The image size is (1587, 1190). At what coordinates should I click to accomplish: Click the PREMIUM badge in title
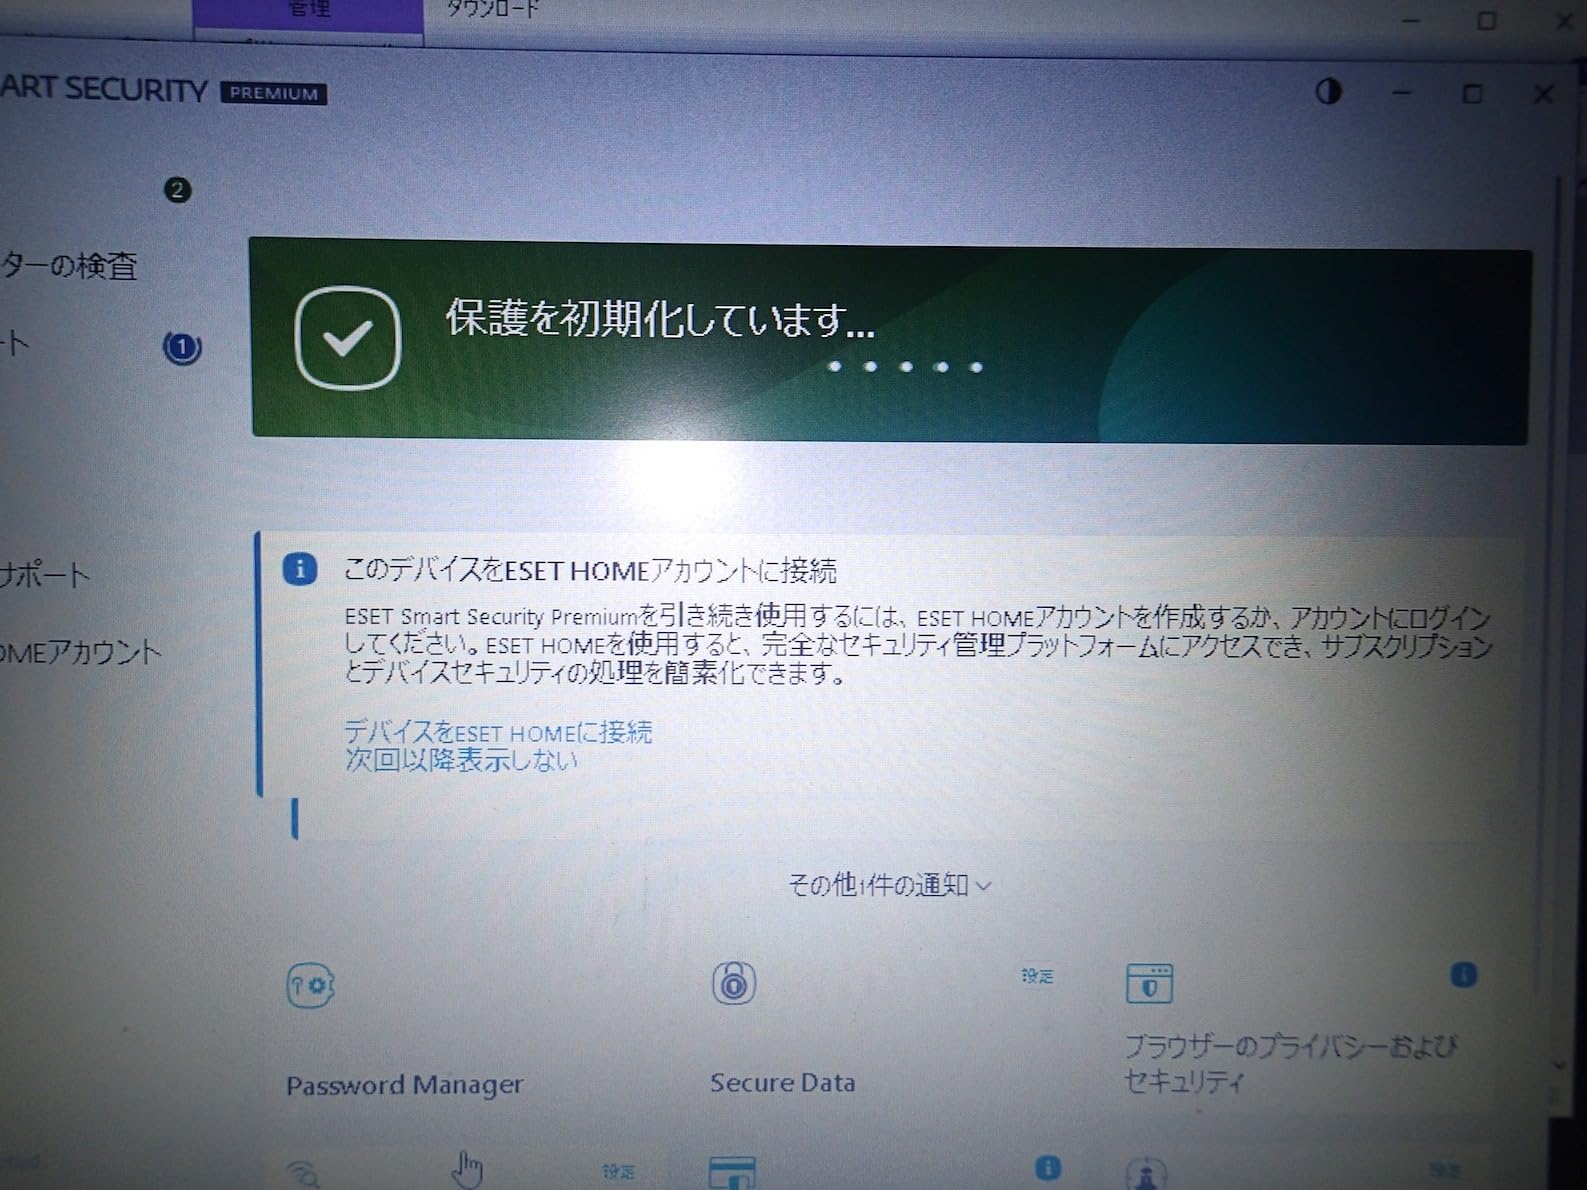[274, 93]
